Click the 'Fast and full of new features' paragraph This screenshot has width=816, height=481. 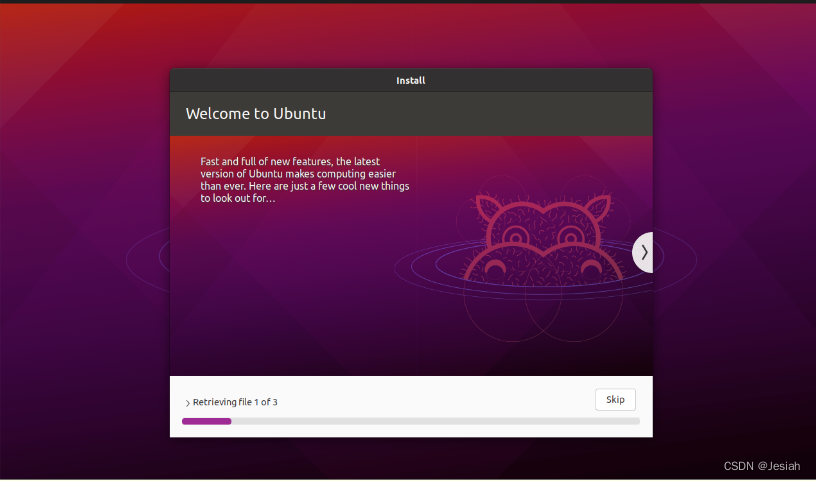[x=304, y=180]
